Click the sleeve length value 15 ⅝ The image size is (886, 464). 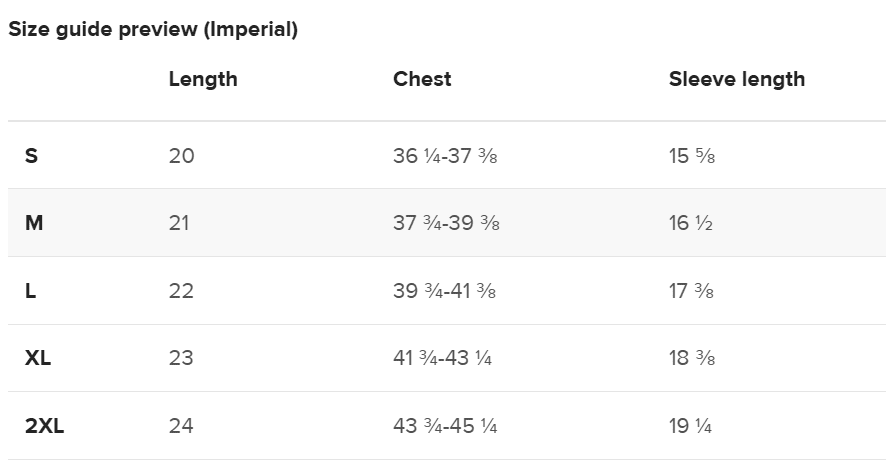(x=692, y=155)
